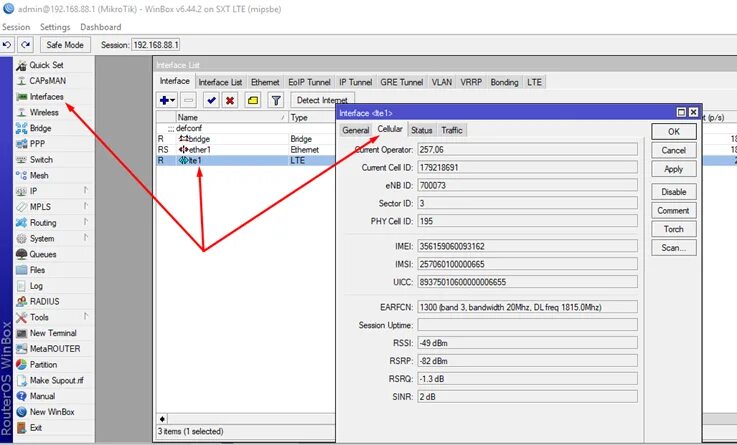Click the Apply button

tap(674, 169)
